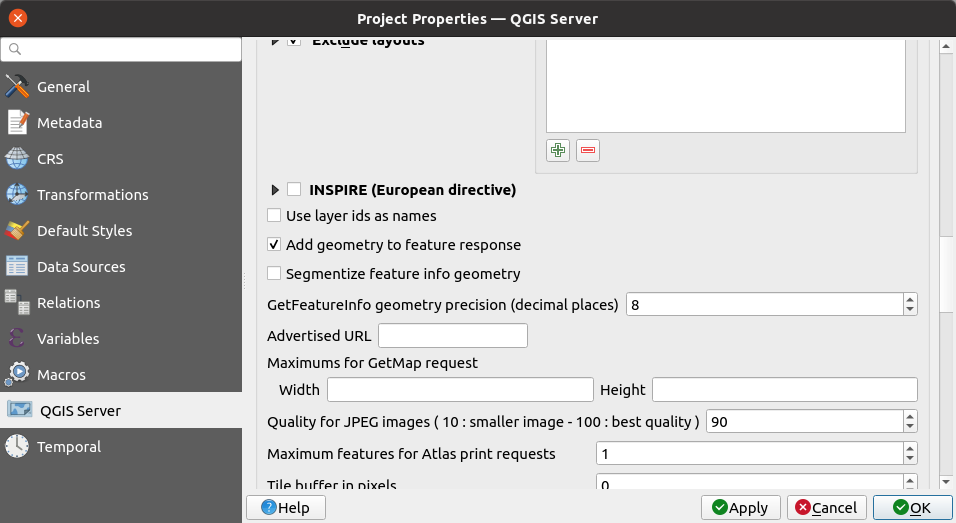This screenshot has height=523, width=956.
Task: Decrease maximum Atlas print features
Action: pos(910,459)
